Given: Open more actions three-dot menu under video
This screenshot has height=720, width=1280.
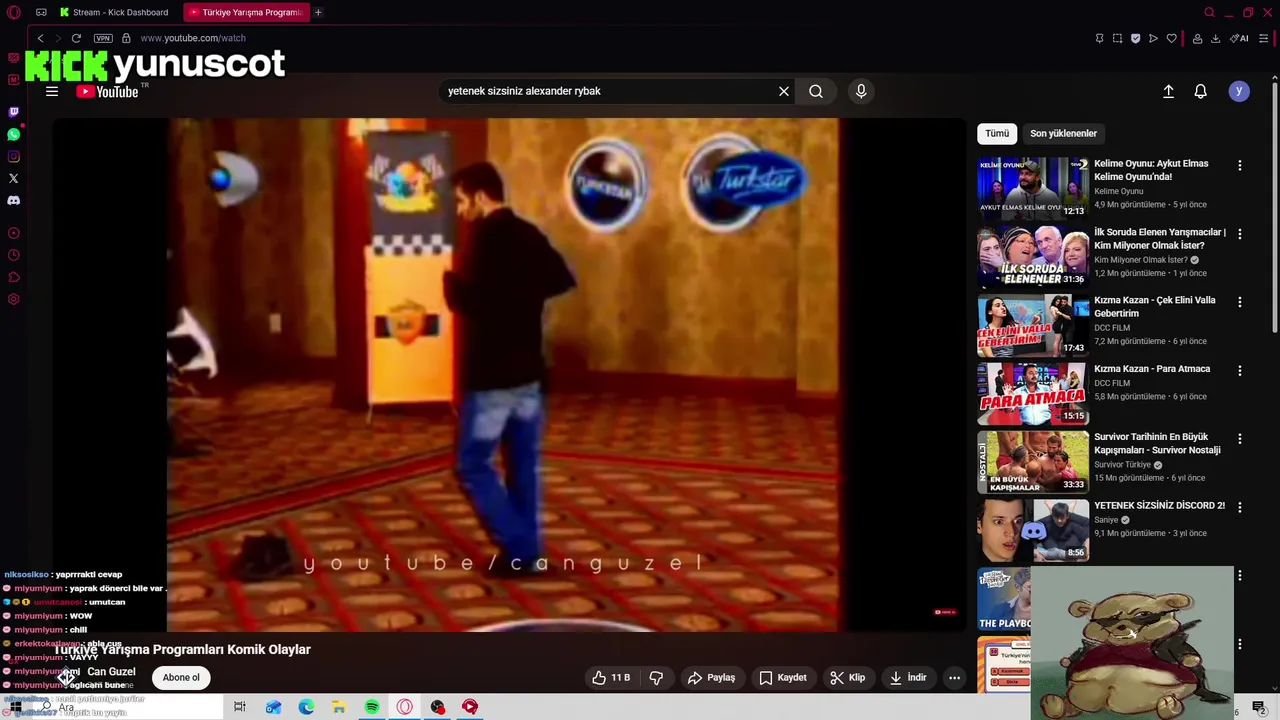Looking at the screenshot, I should (x=954, y=677).
